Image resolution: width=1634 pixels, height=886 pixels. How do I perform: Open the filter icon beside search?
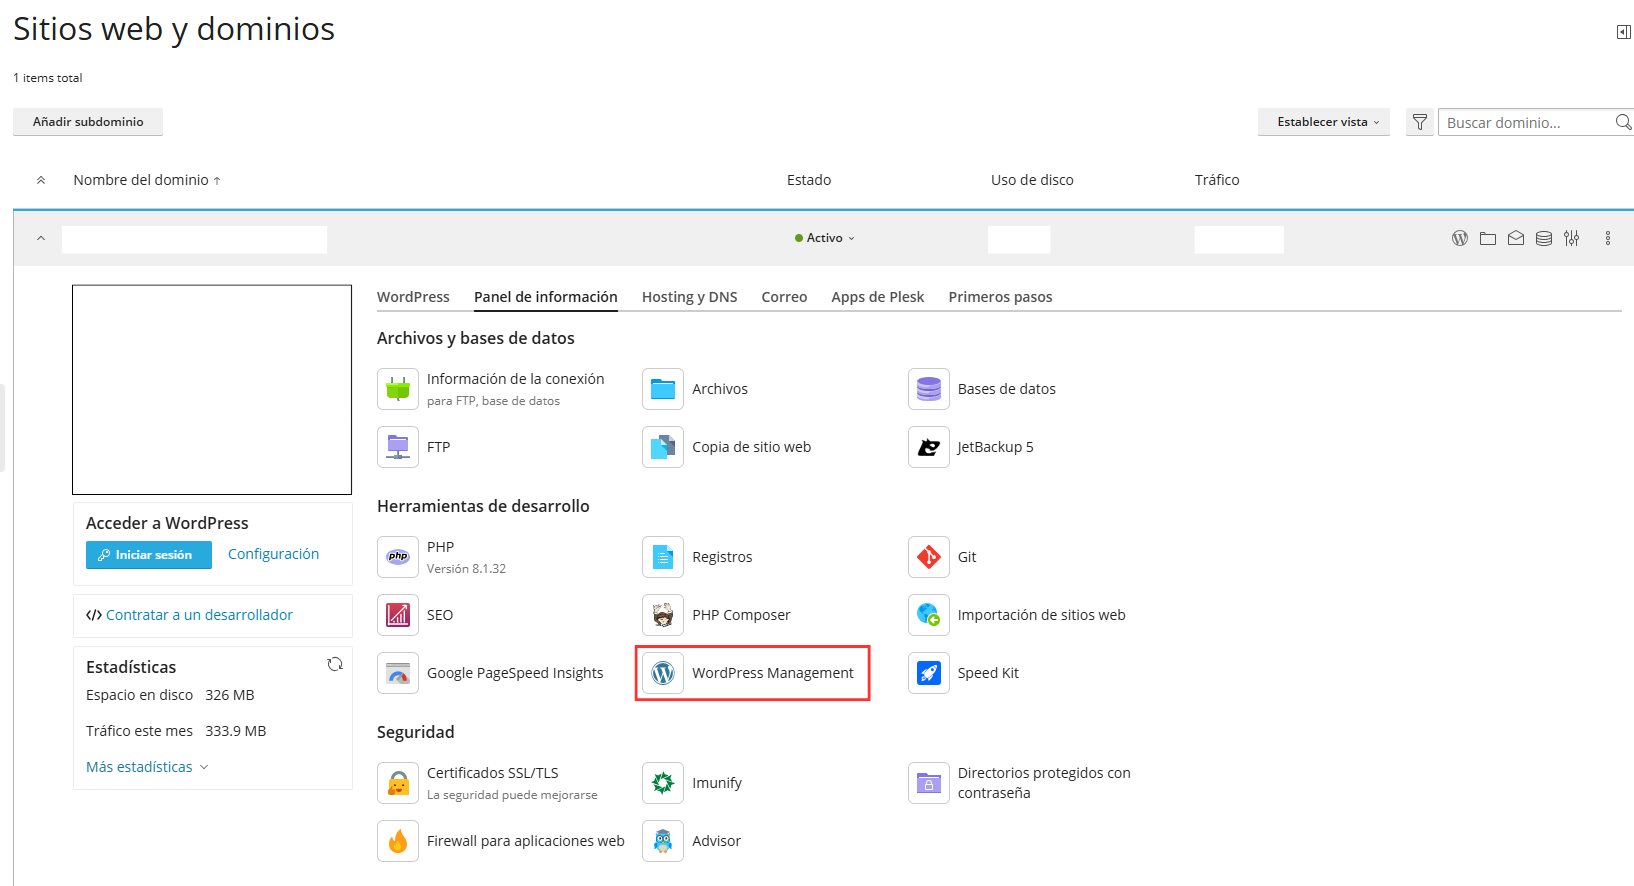coord(1420,122)
